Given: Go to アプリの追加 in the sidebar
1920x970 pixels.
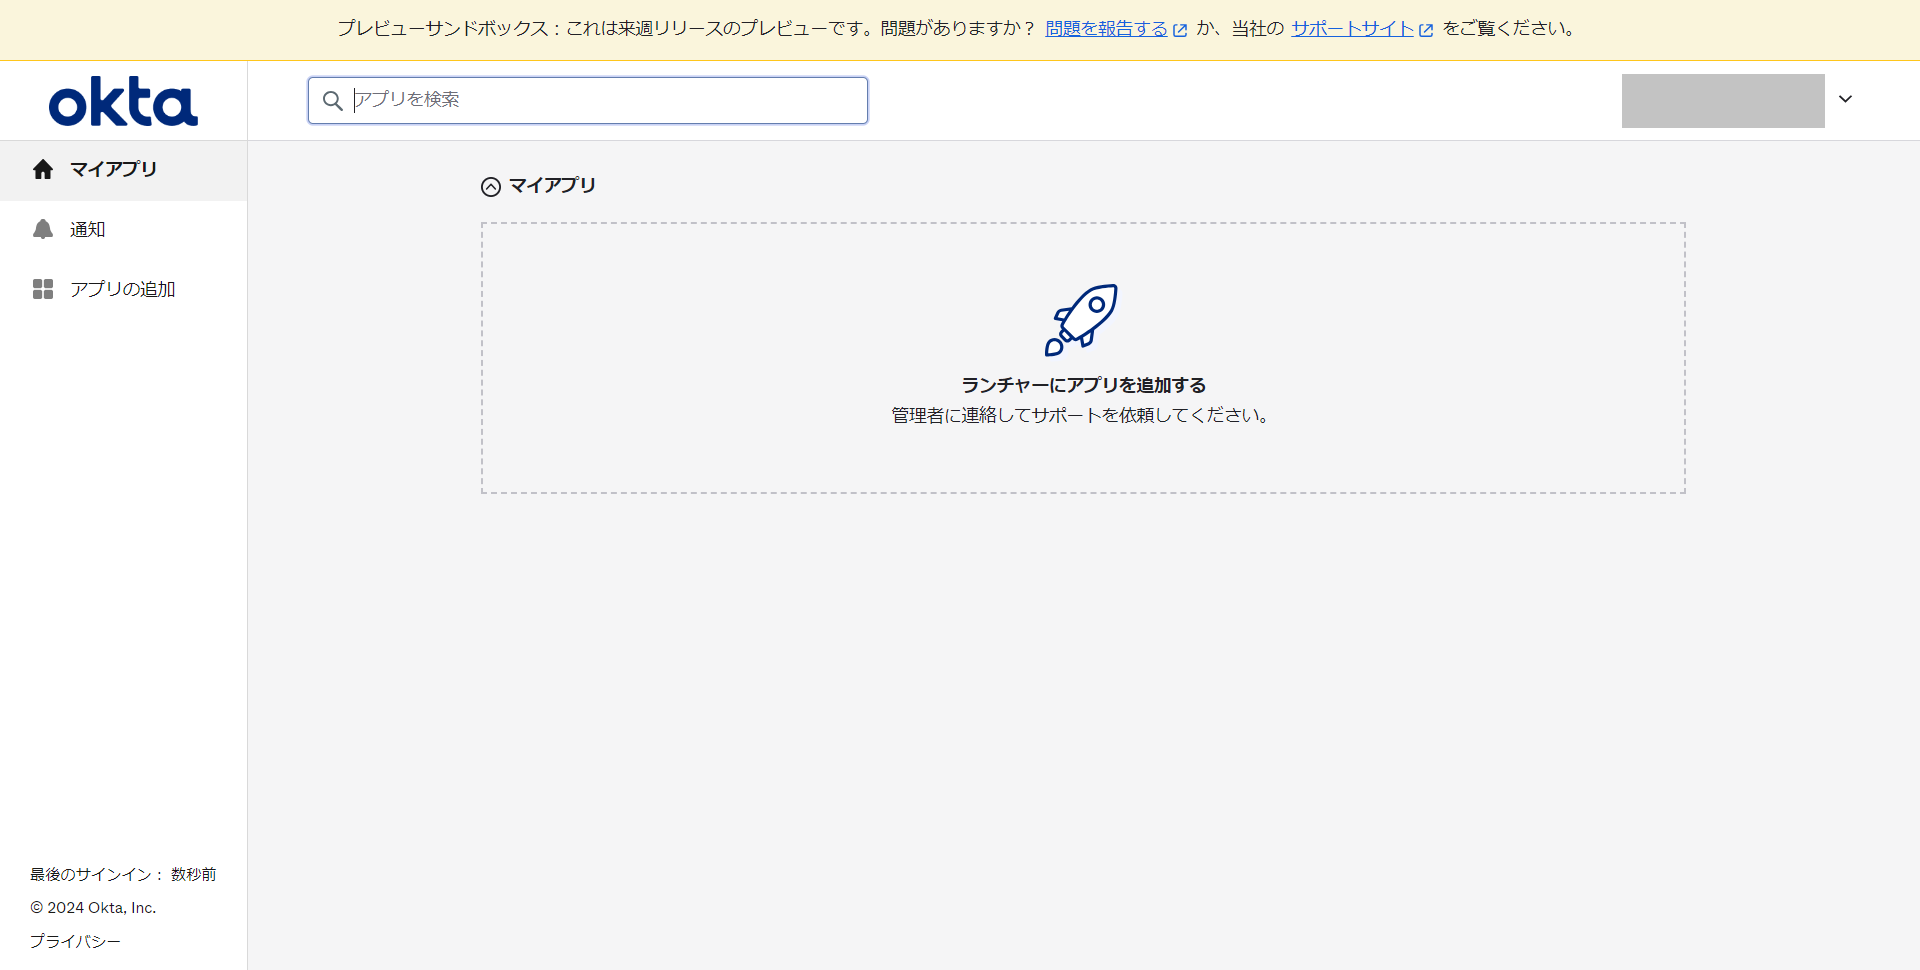Looking at the screenshot, I should [x=122, y=290].
